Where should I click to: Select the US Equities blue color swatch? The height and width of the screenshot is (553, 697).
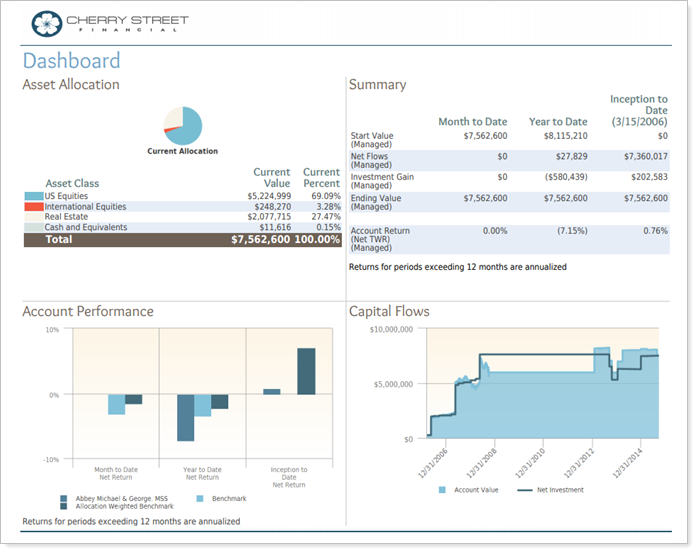point(33,196)
